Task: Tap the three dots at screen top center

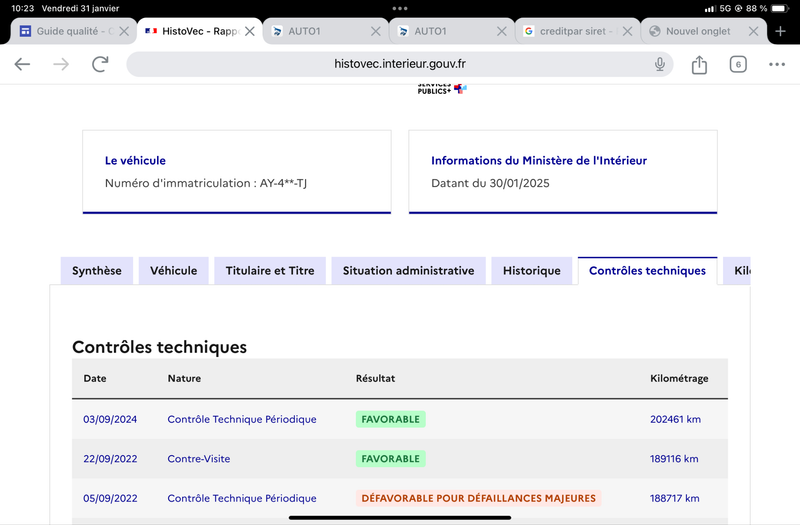Action: 399,8
